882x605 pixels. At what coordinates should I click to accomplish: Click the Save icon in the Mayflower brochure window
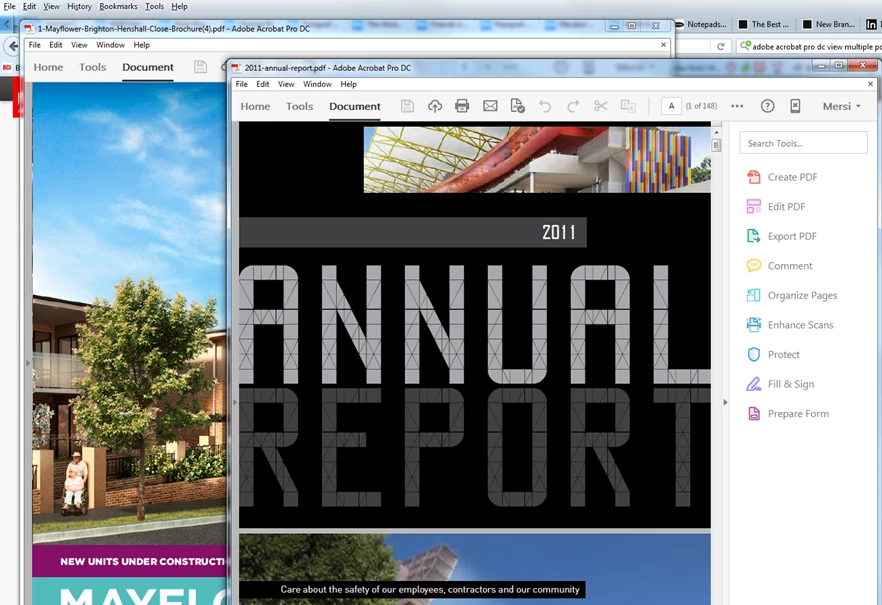(200, 67)
